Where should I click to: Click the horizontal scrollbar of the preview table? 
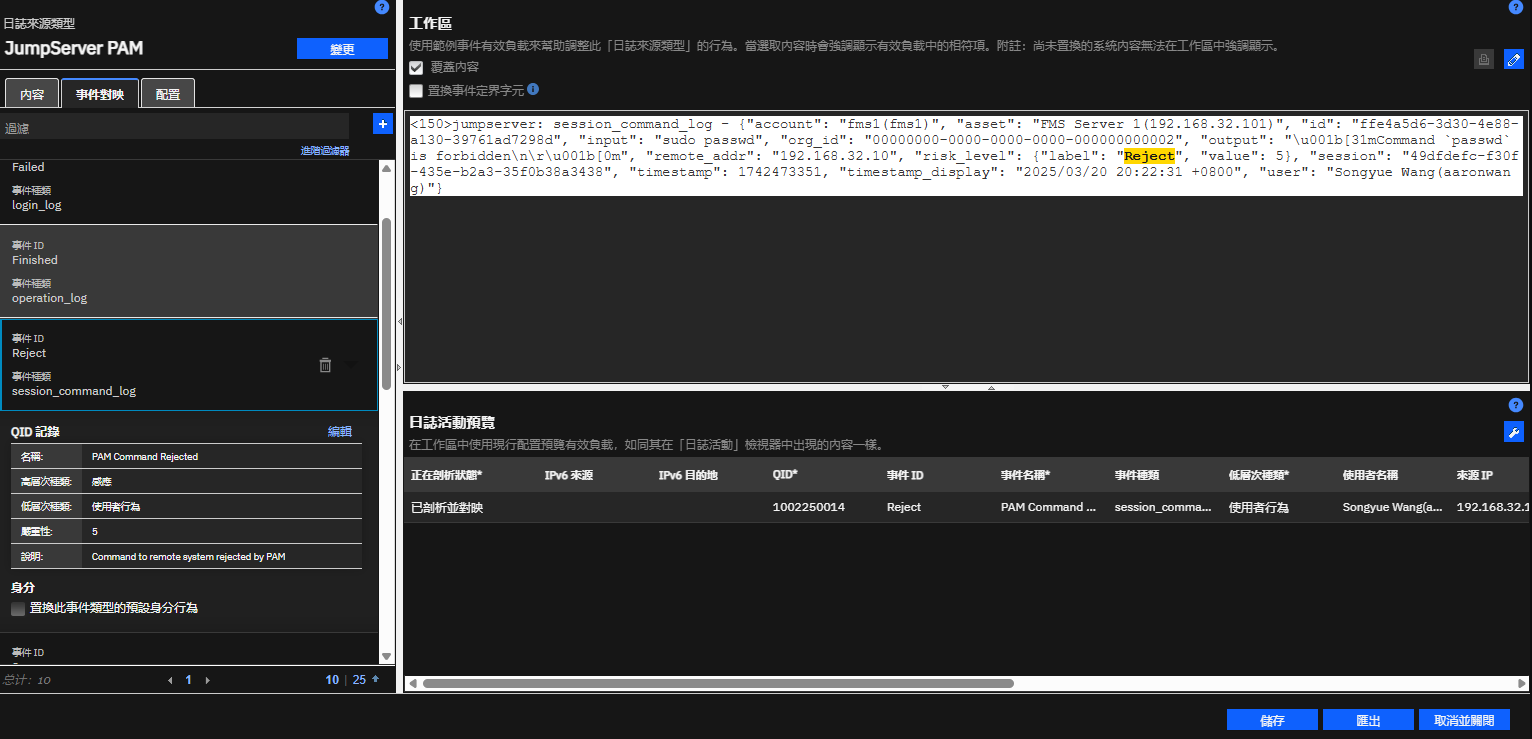[x=718, y=684]
